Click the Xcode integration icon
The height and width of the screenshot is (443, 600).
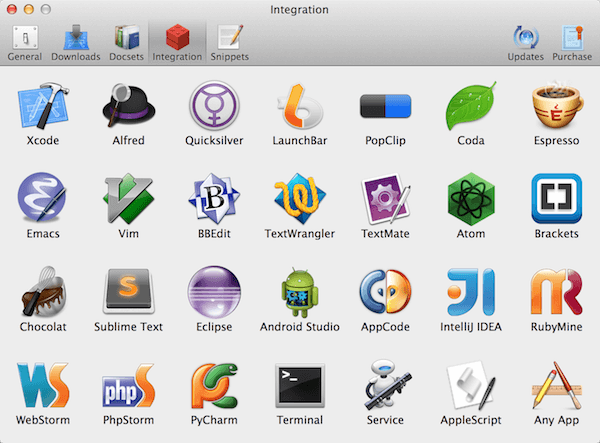[43, 106]
